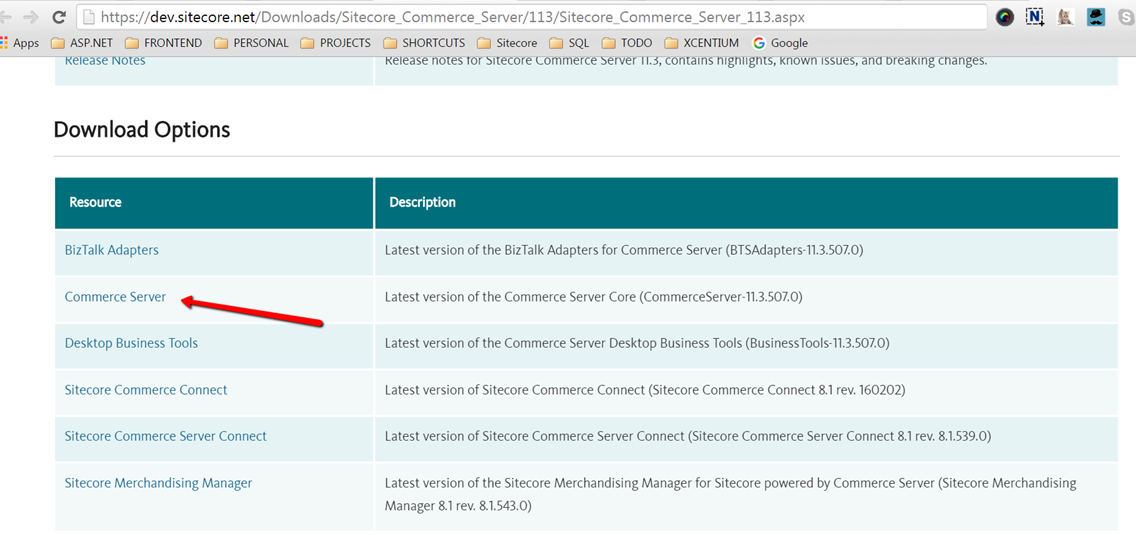
Task: Click the Commerce Server download link
Action: [115, 296]
